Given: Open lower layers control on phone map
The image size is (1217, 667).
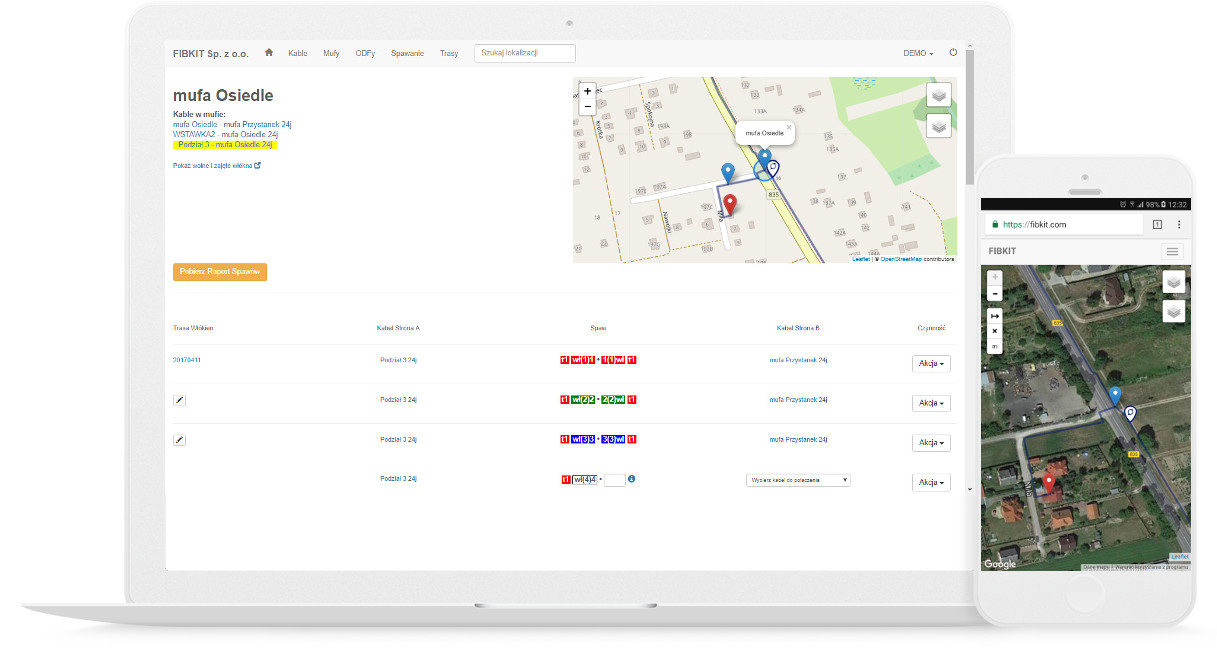Looking at the screenshot, I should click(x=1174, y=312).
